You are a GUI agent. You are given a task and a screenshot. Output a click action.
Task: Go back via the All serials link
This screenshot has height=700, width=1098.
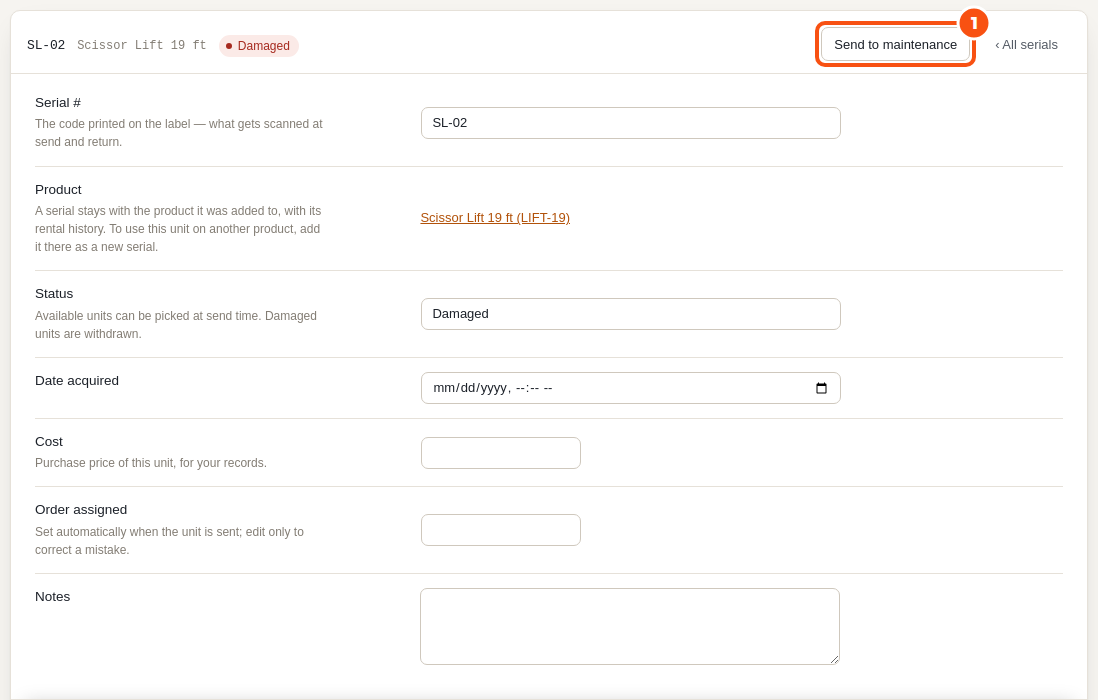pos(1026,45)
